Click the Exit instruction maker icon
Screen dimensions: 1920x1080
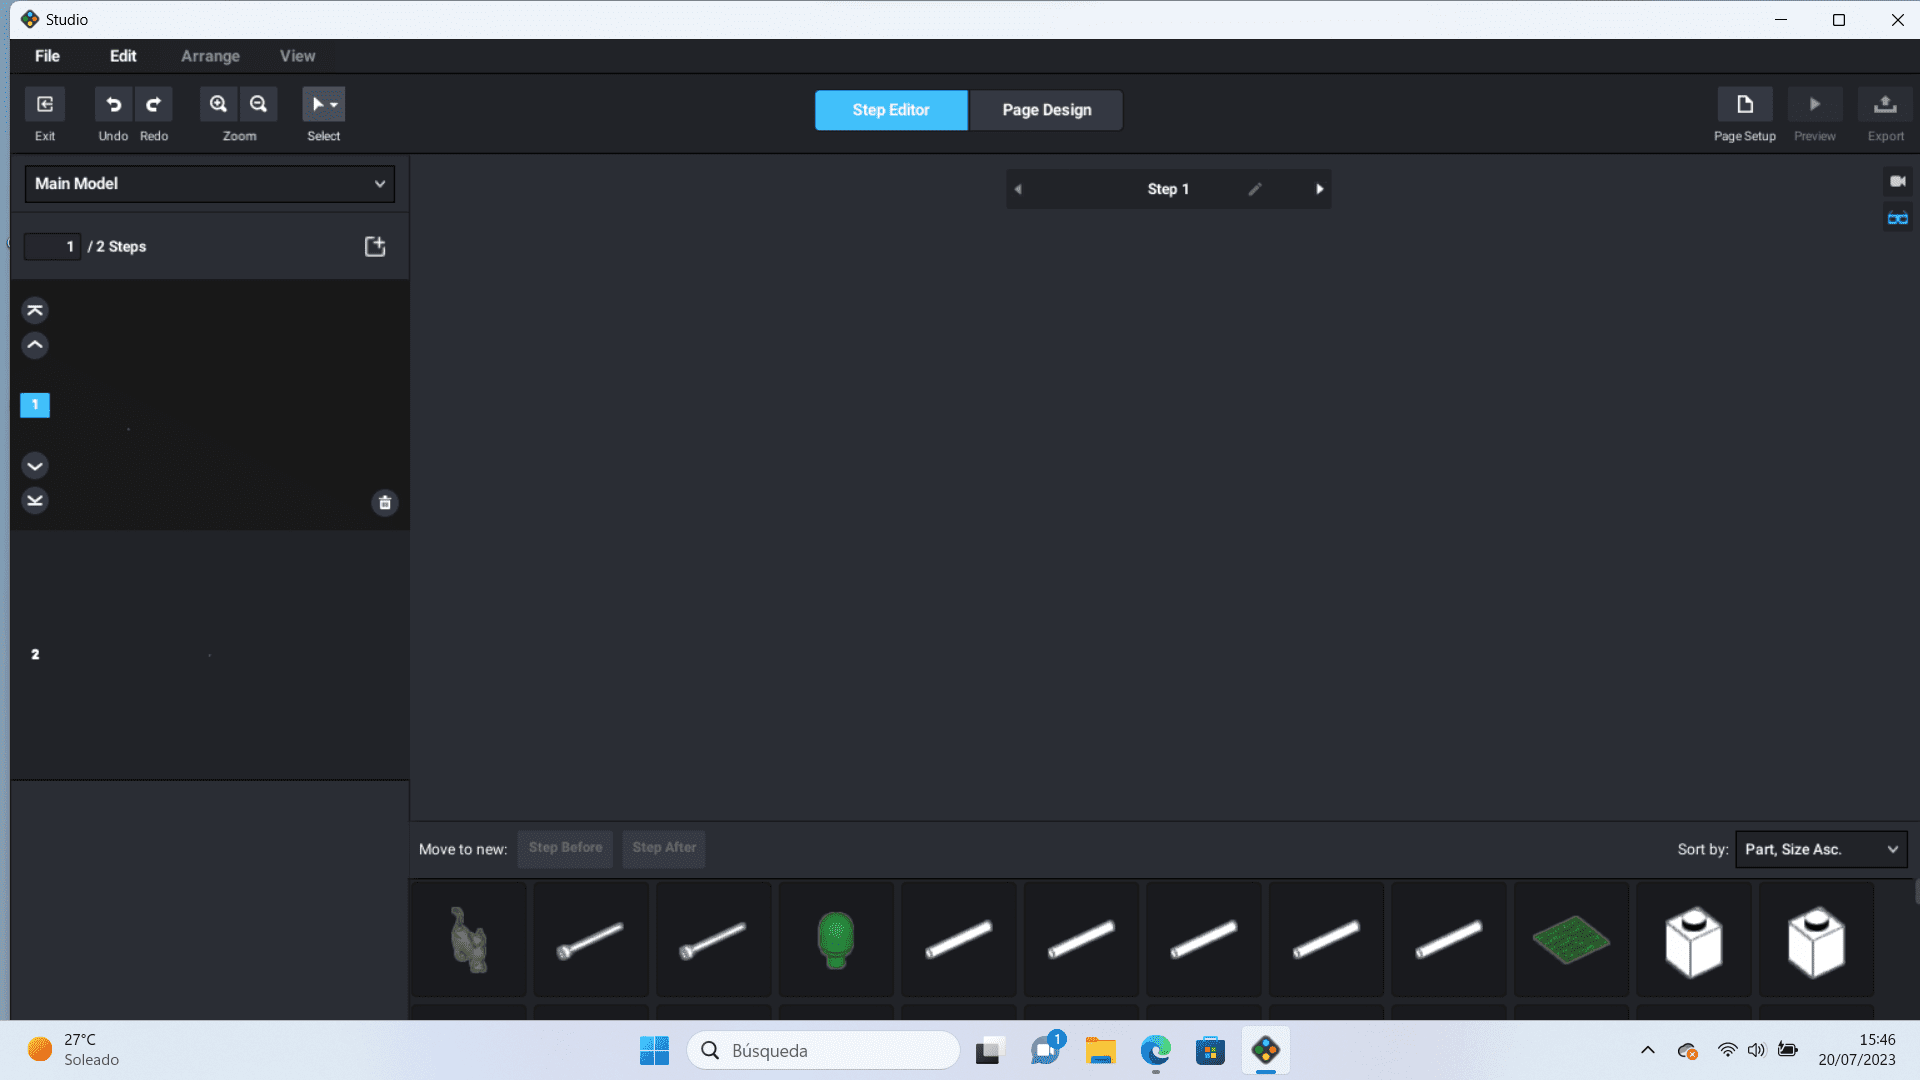45,104
